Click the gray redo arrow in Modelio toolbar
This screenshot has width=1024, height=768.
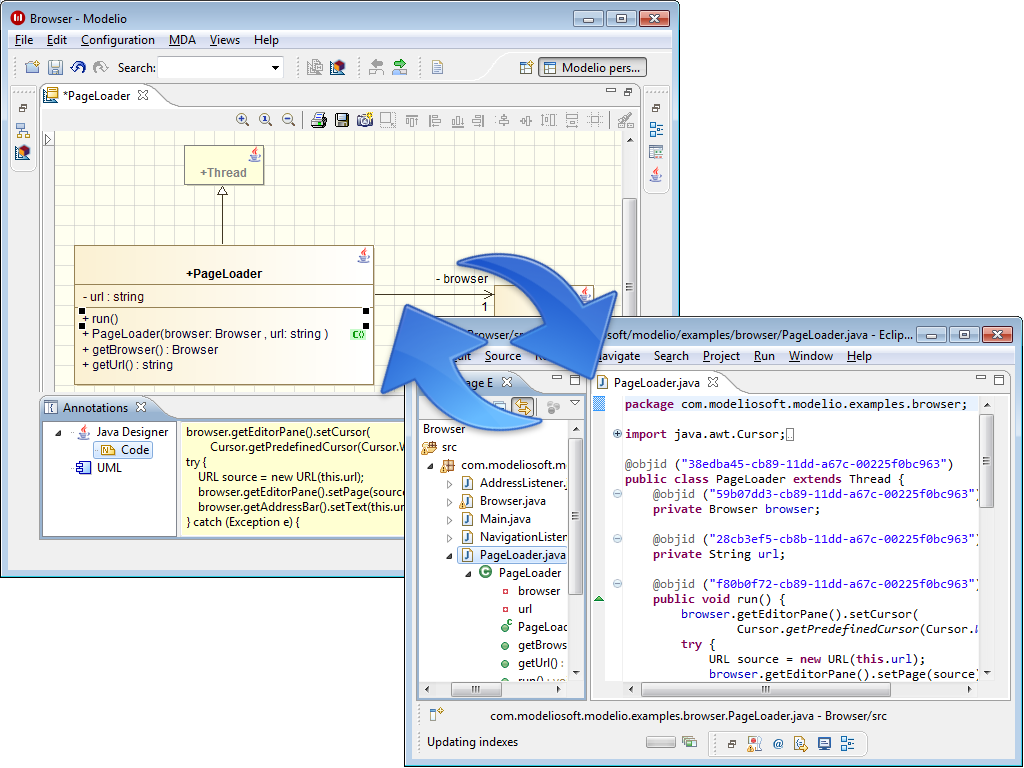[101, 67]
